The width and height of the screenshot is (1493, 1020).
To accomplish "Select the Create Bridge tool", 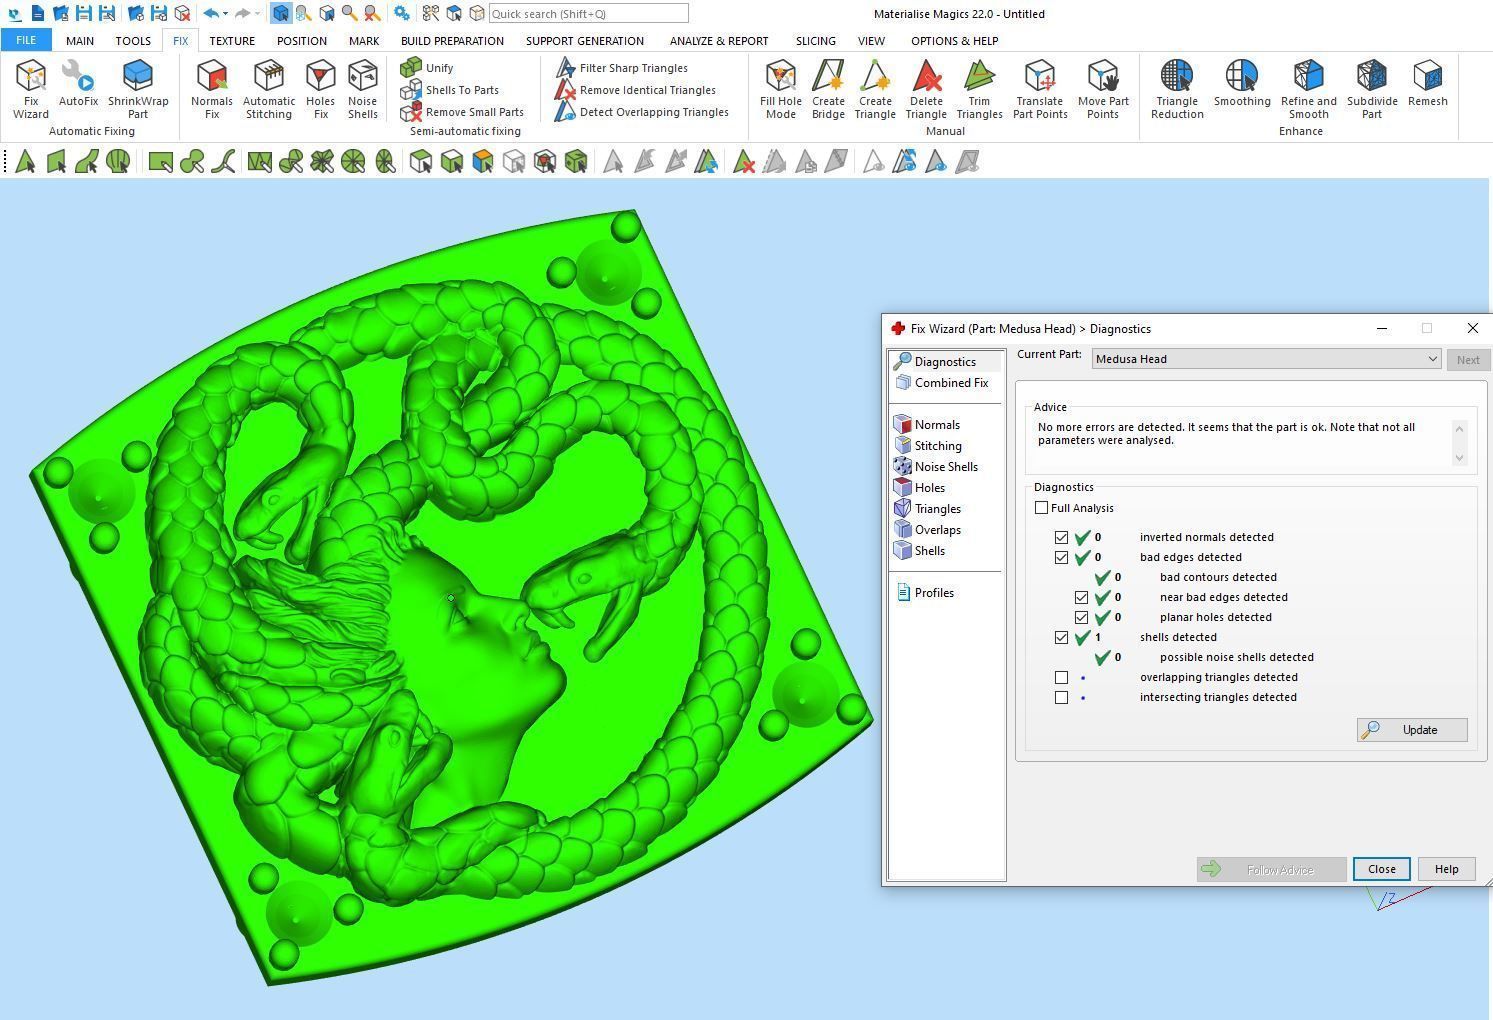I will pyautogui.click(x=828, y=90).
